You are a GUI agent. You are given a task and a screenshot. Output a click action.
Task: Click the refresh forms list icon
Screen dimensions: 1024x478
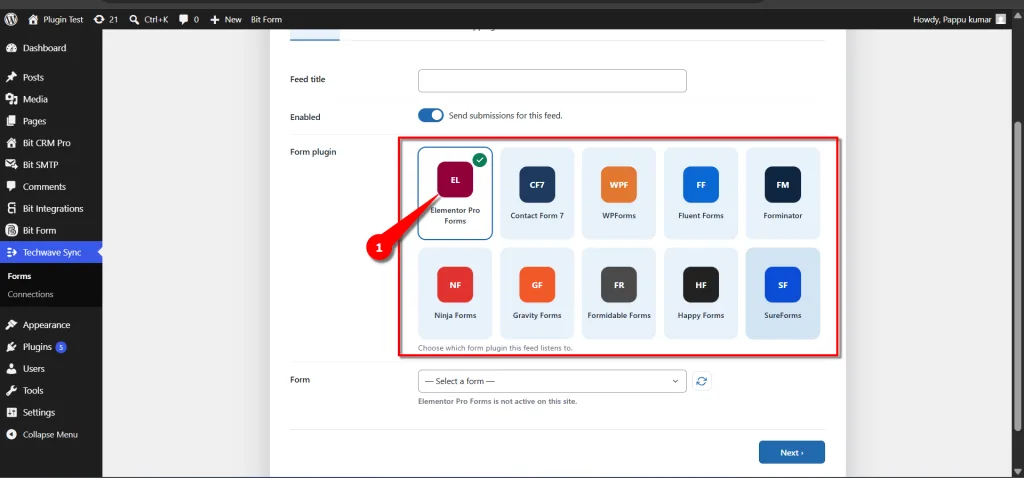(x=701, y=381)
